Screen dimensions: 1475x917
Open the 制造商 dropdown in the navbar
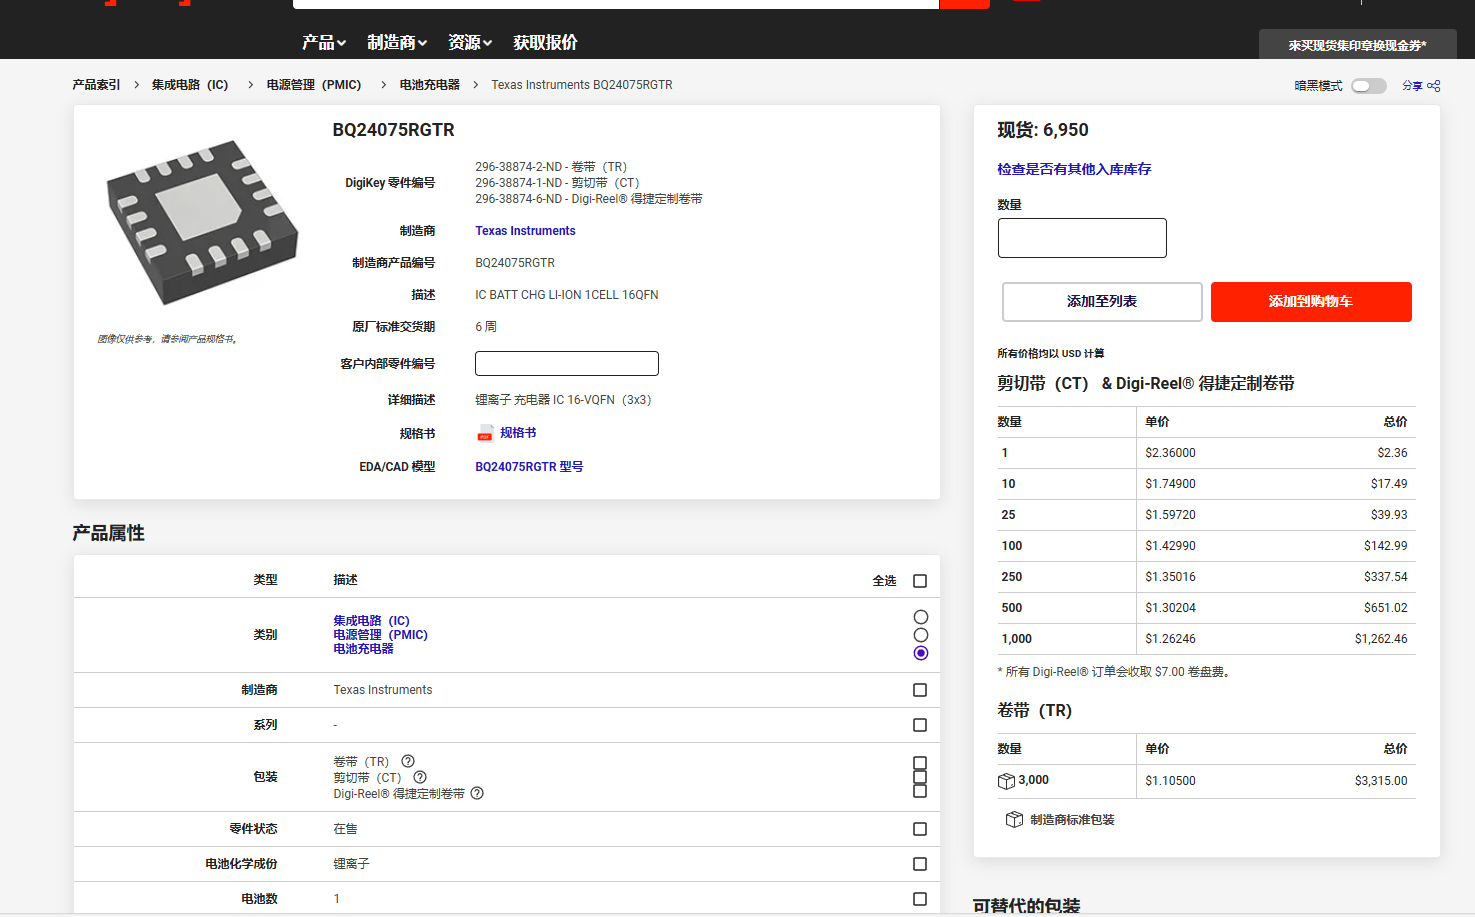point(396,42)
